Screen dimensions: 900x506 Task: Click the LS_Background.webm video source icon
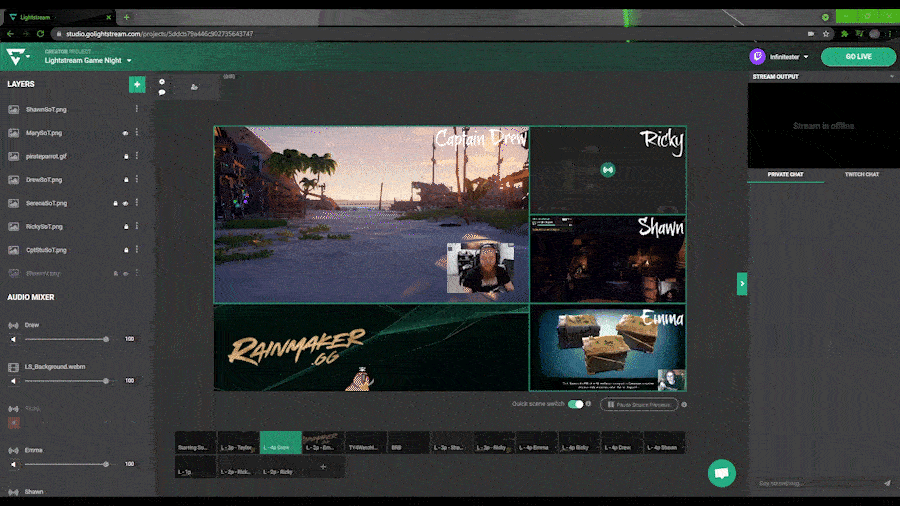click(x=13, y=367)
